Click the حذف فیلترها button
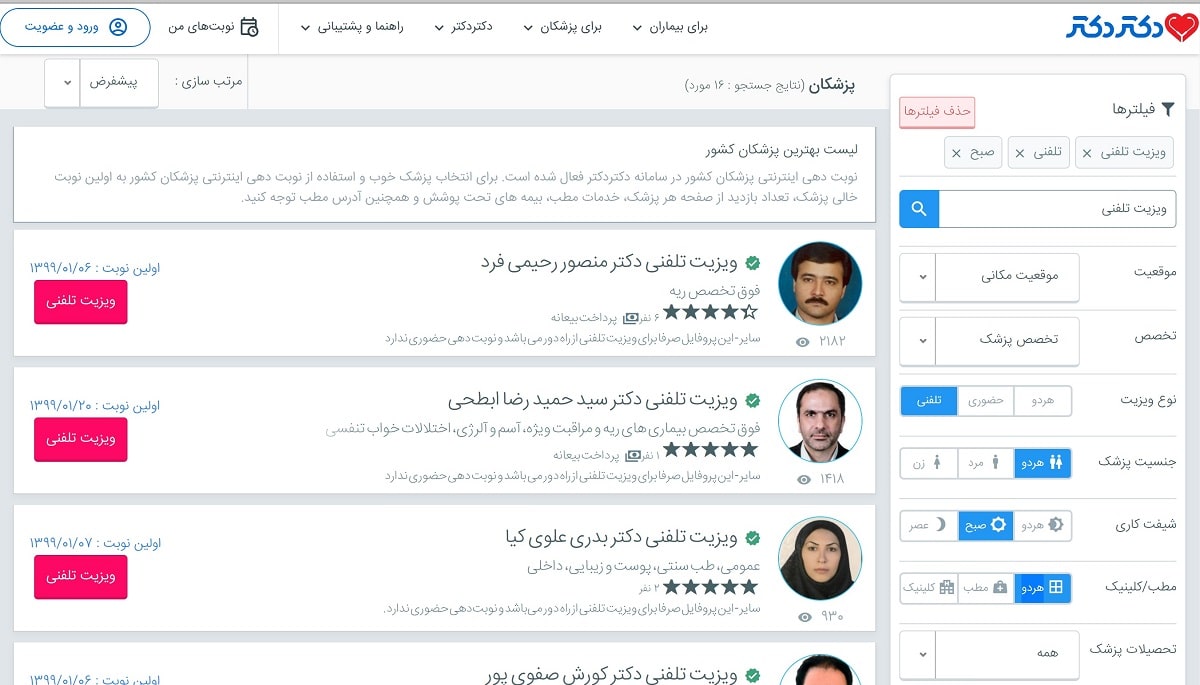The height and width of the screenshot is (685, 1200). pyautogui.click(x=937, y=111)
